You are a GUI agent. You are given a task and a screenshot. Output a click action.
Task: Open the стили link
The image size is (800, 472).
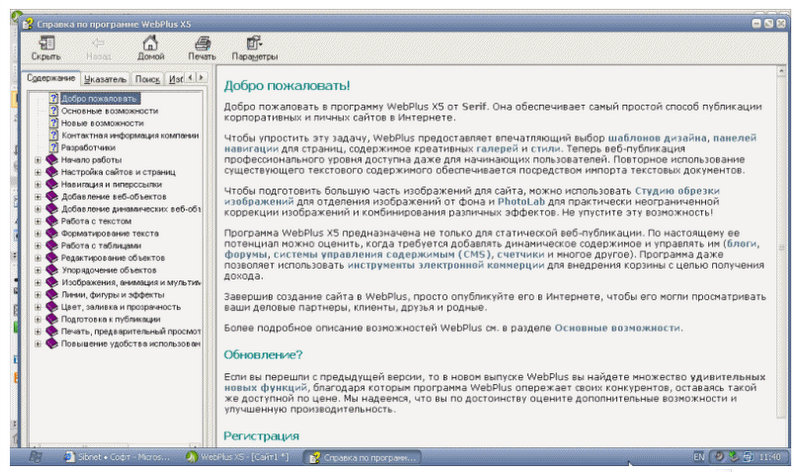tap(545, 148)
